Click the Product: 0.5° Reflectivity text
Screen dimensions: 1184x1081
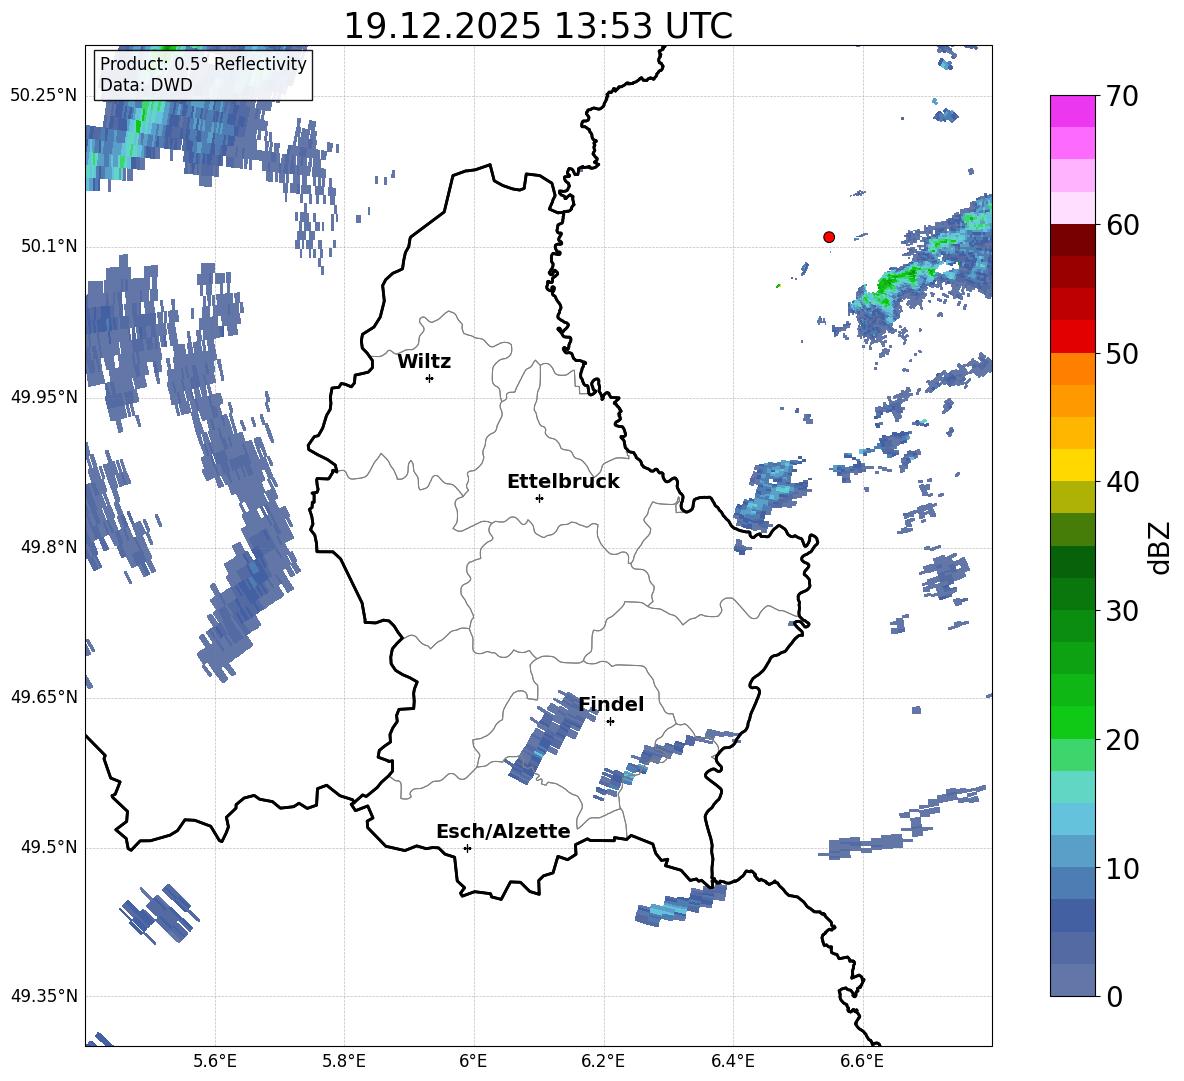pos(203,64)
